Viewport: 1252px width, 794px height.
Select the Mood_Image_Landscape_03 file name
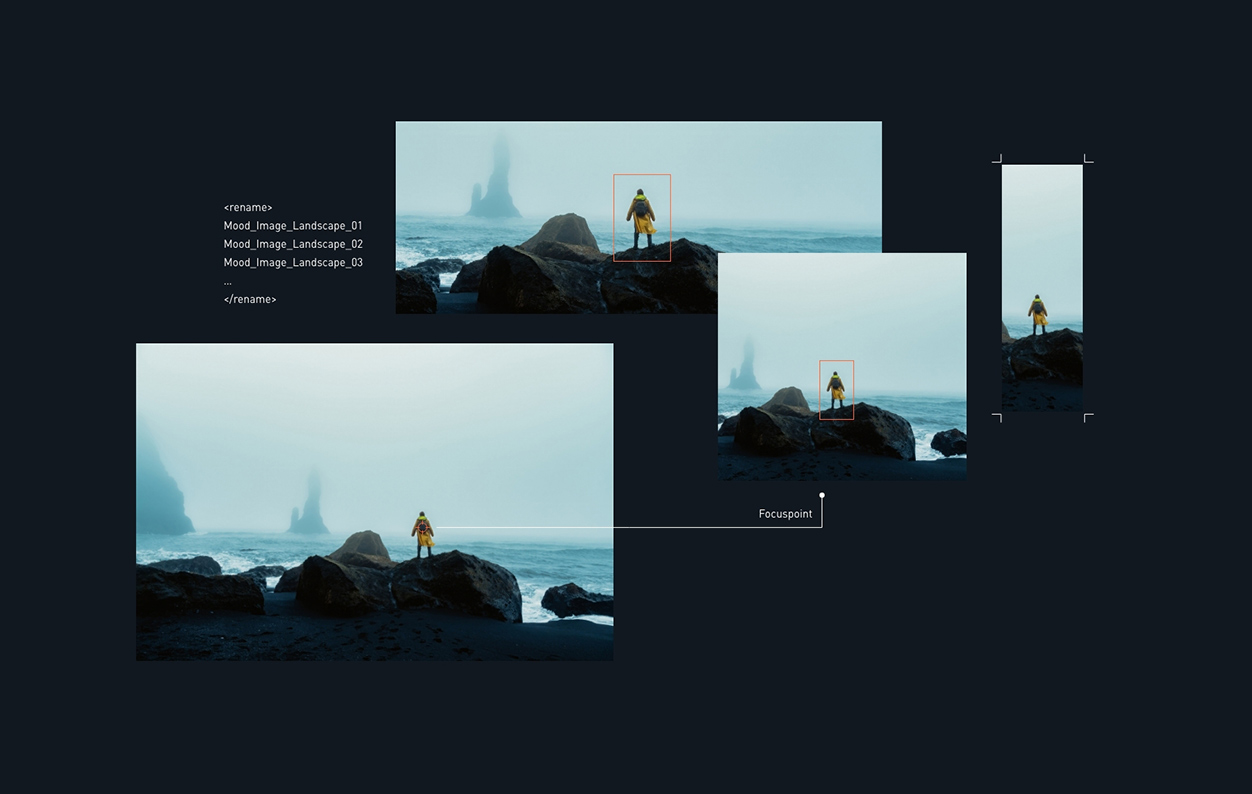click(x=293, y=263)
